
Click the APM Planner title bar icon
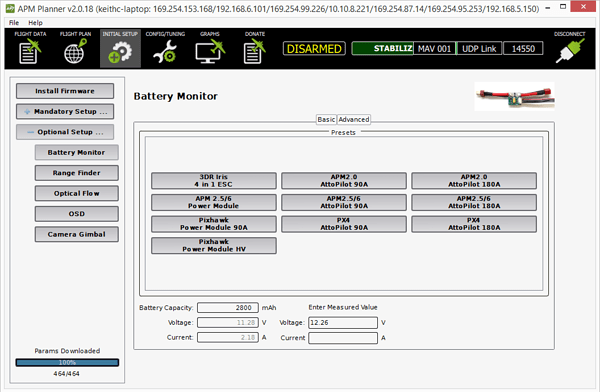[x=10, y=8]
